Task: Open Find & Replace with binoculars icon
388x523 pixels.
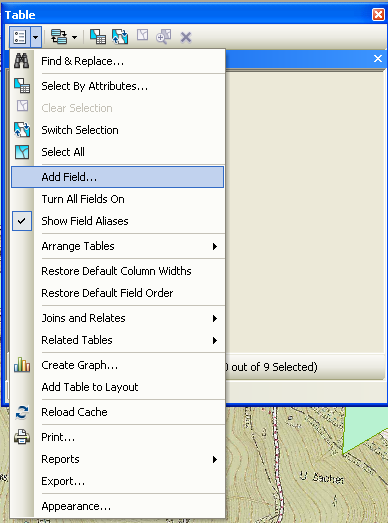Action: (22, 61)
